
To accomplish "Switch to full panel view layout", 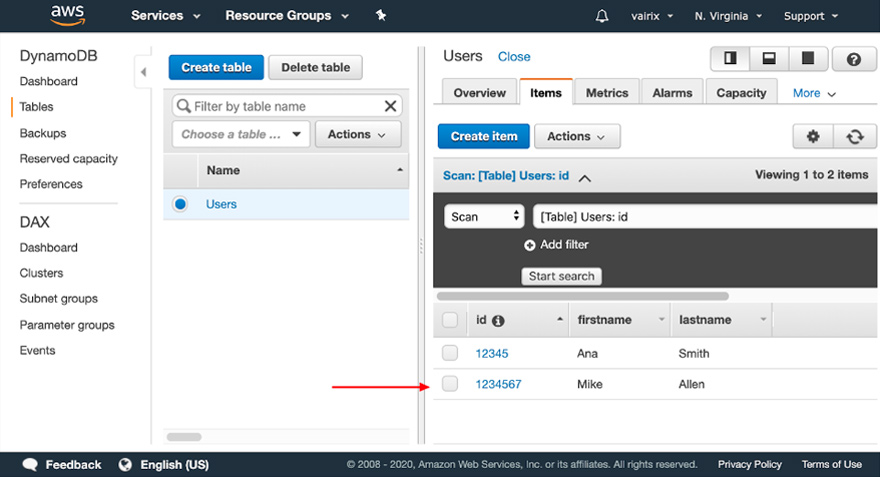I will pyautogui.click(x=808, y=58).
